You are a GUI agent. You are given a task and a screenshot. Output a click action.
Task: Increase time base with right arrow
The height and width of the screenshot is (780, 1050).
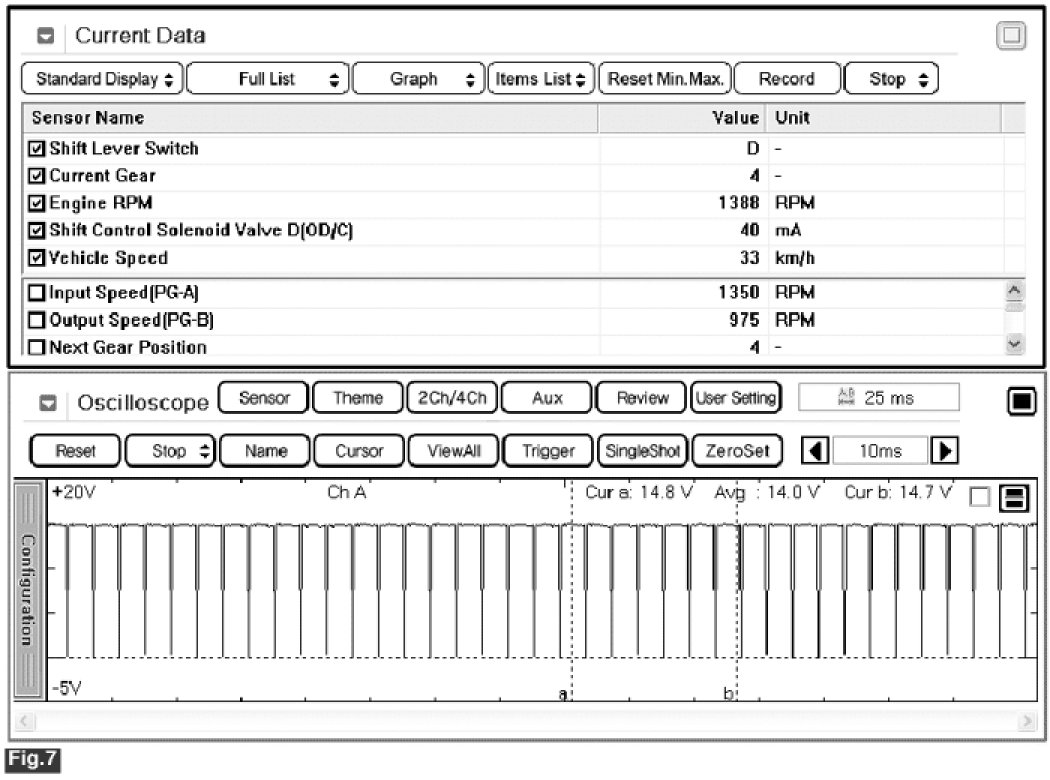click(x=941, y=451)
